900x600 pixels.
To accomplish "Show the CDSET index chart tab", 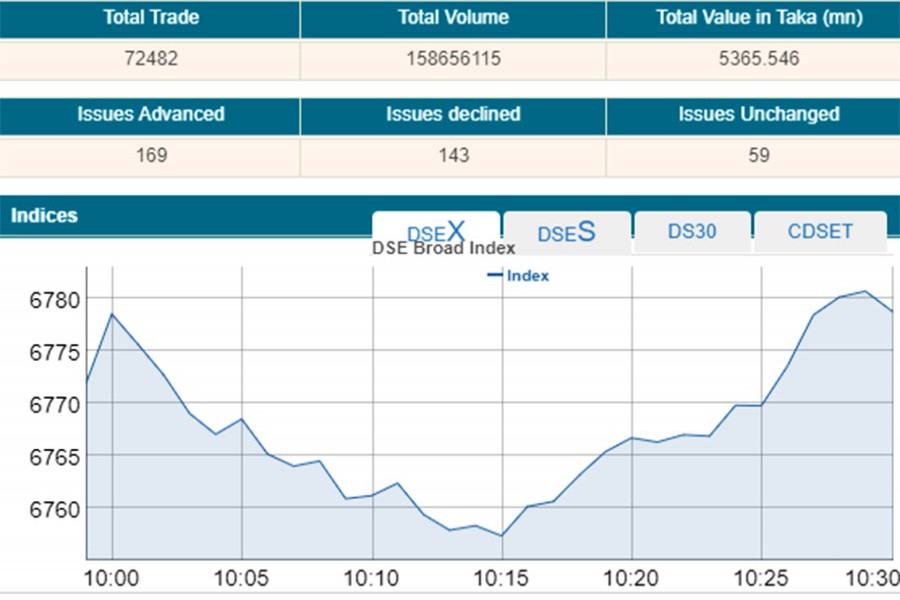I will (820, 231).
